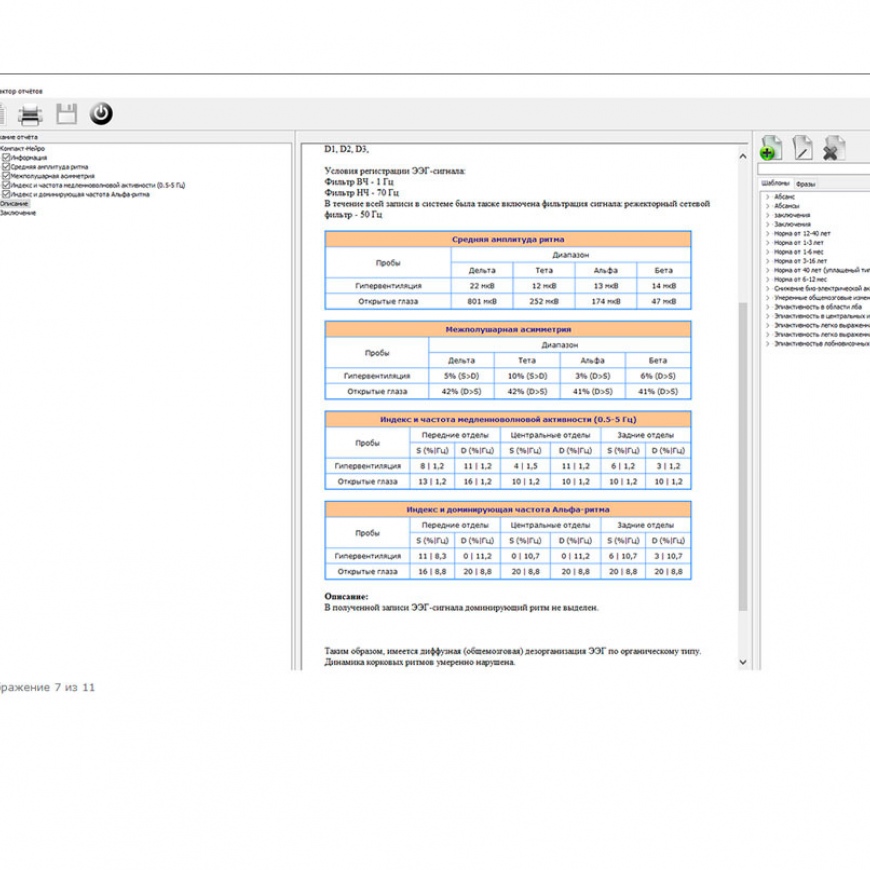Switch to the Фразы tab

tap(805, 184)
